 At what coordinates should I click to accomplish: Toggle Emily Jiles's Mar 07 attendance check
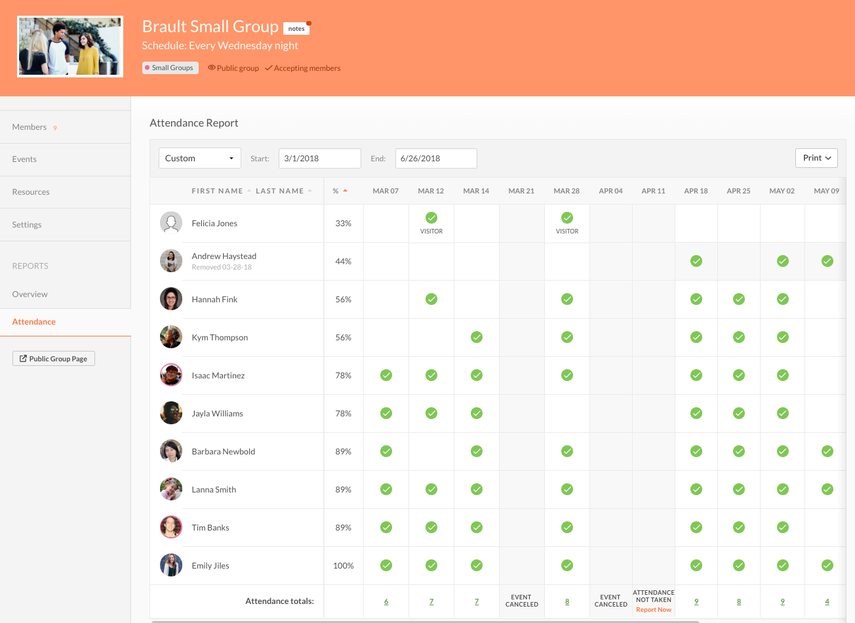(386, 565)
